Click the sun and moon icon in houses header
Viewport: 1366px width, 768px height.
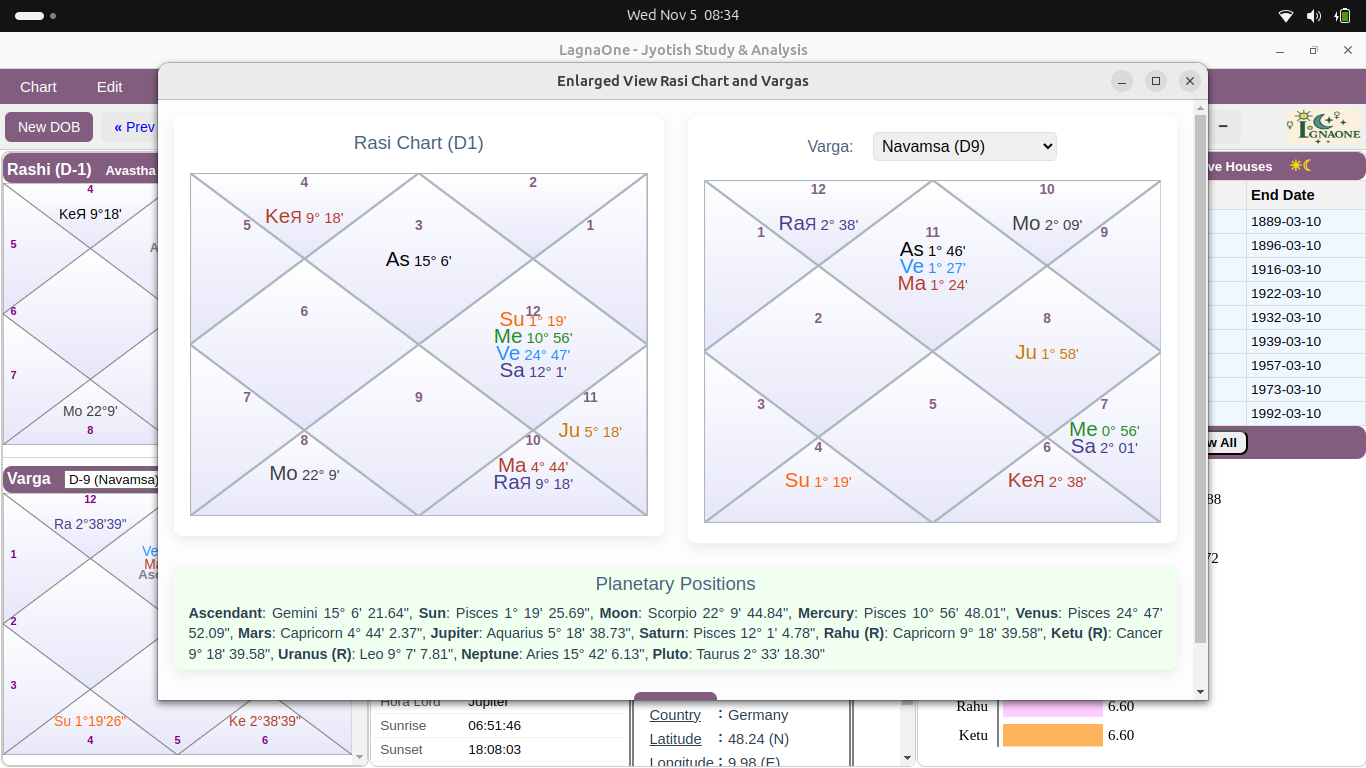1300,166
